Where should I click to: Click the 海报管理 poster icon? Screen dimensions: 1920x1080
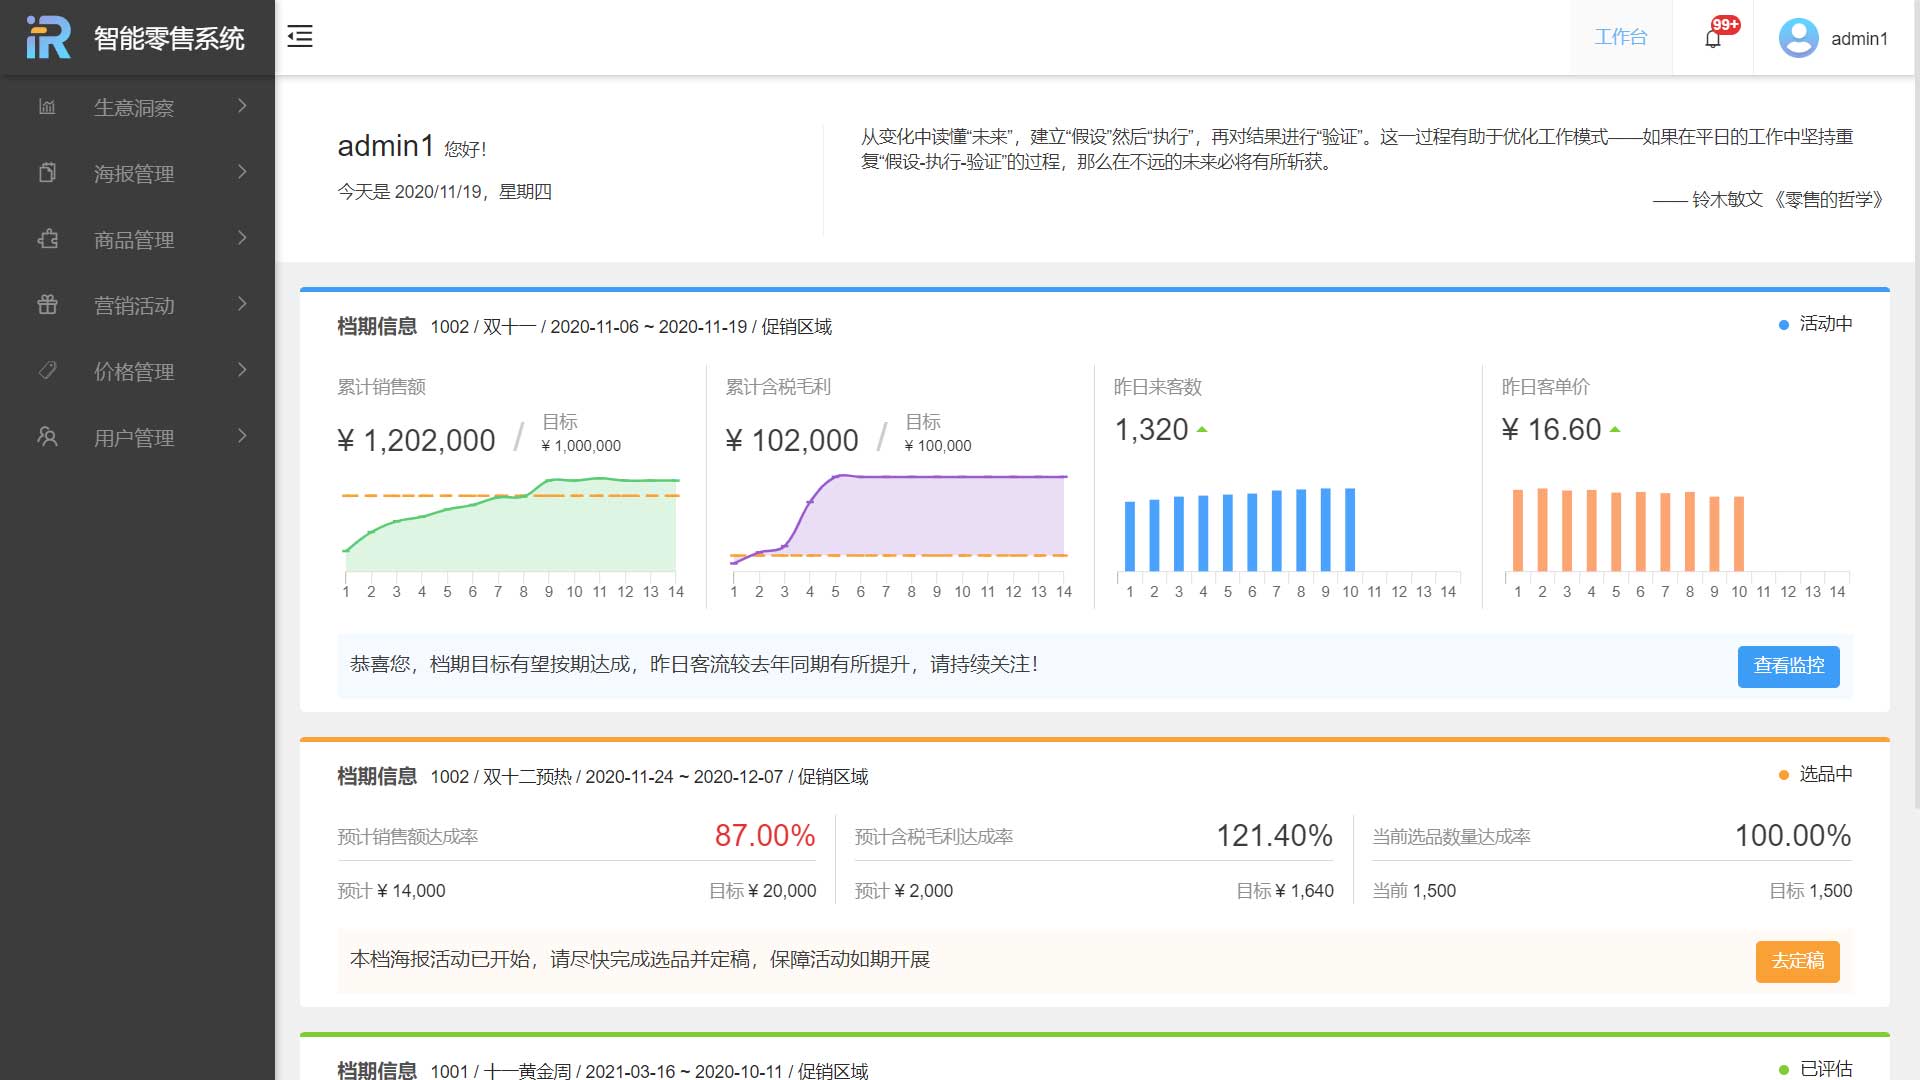[x=47, y=173]
